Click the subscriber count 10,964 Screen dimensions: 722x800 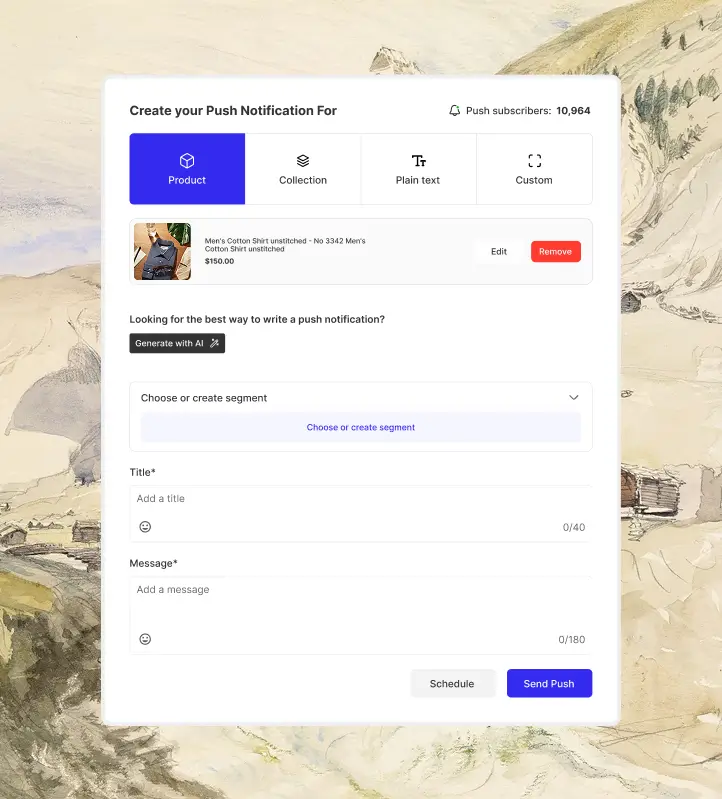(573, 111)
